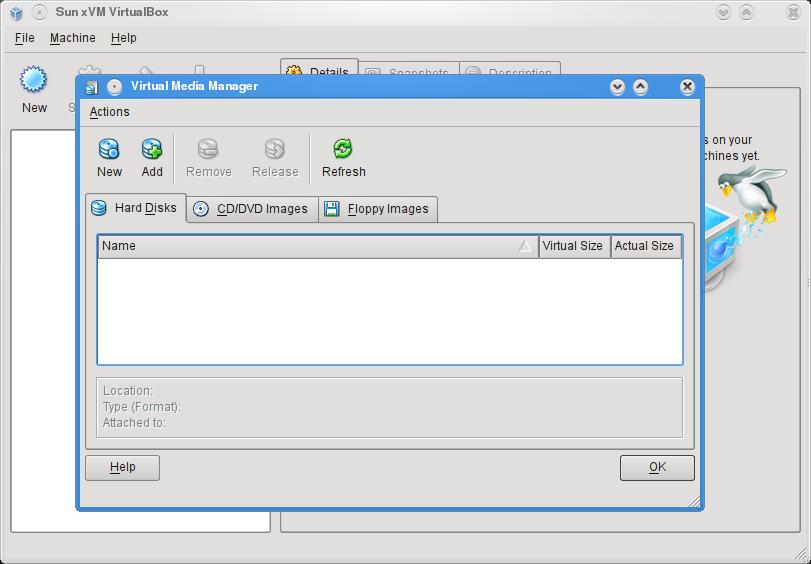Open the Help menu in VirtualBox
The height and width of the screenshot is (564, 811).
pos(124,38)
